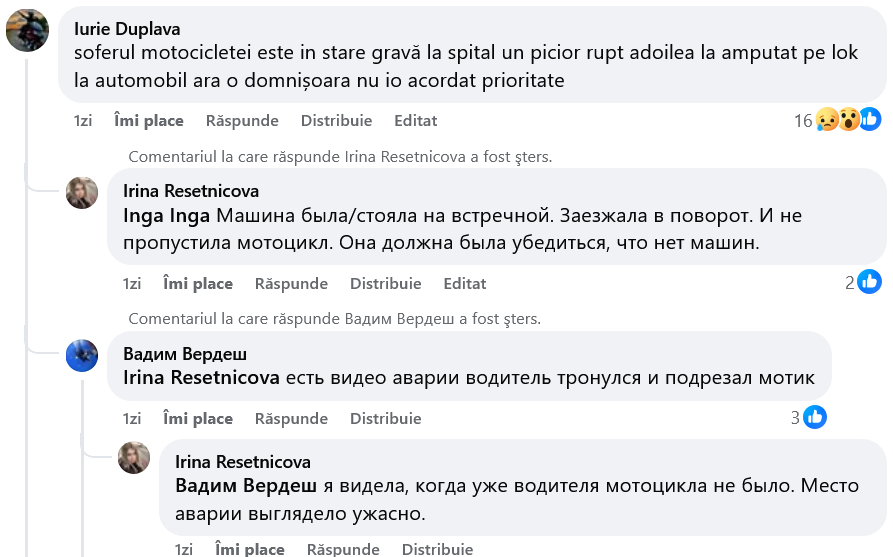Click the like icon with count 3
The image size is (893, 557).
pyautogui.click(x=815, y=418)
